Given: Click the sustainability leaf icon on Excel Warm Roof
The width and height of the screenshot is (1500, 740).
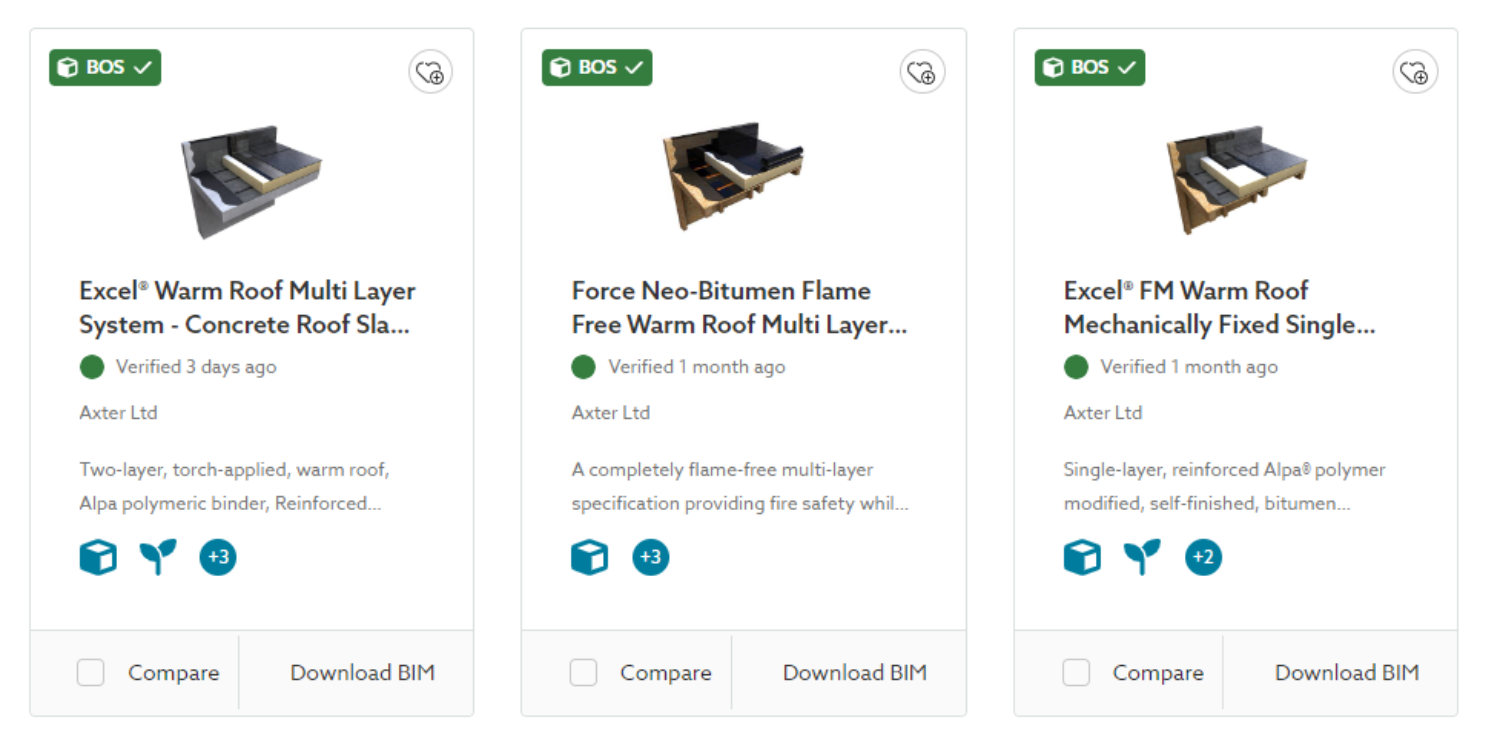Looking at the screenshot, I should coord(157,557).
